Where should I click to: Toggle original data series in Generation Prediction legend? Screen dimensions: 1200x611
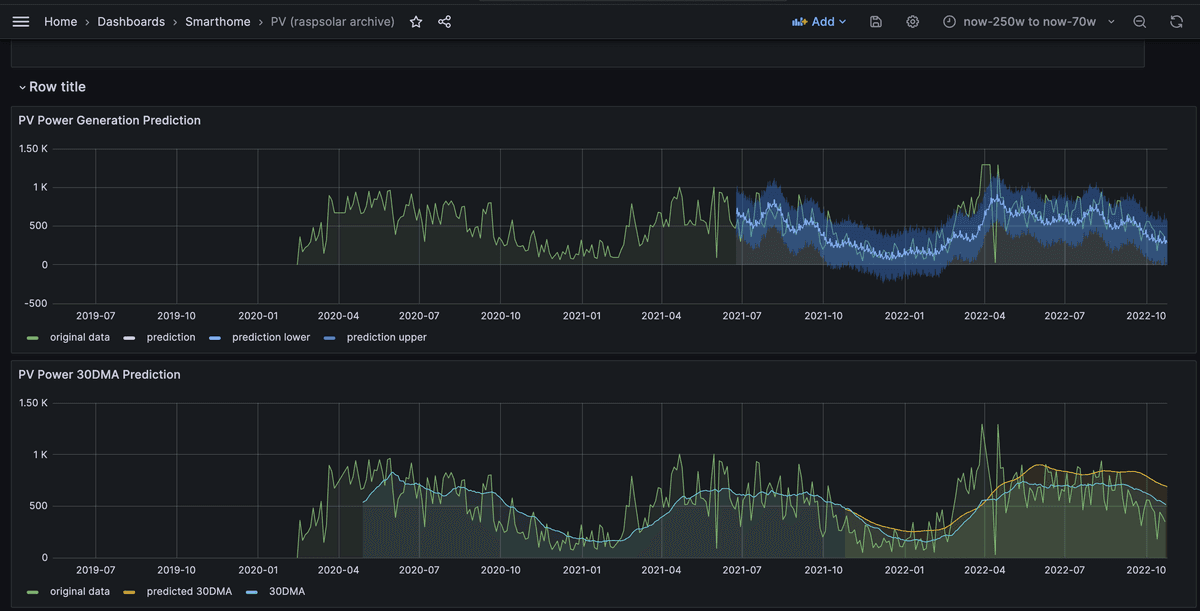pyautogui.click(x=80, y=337)
